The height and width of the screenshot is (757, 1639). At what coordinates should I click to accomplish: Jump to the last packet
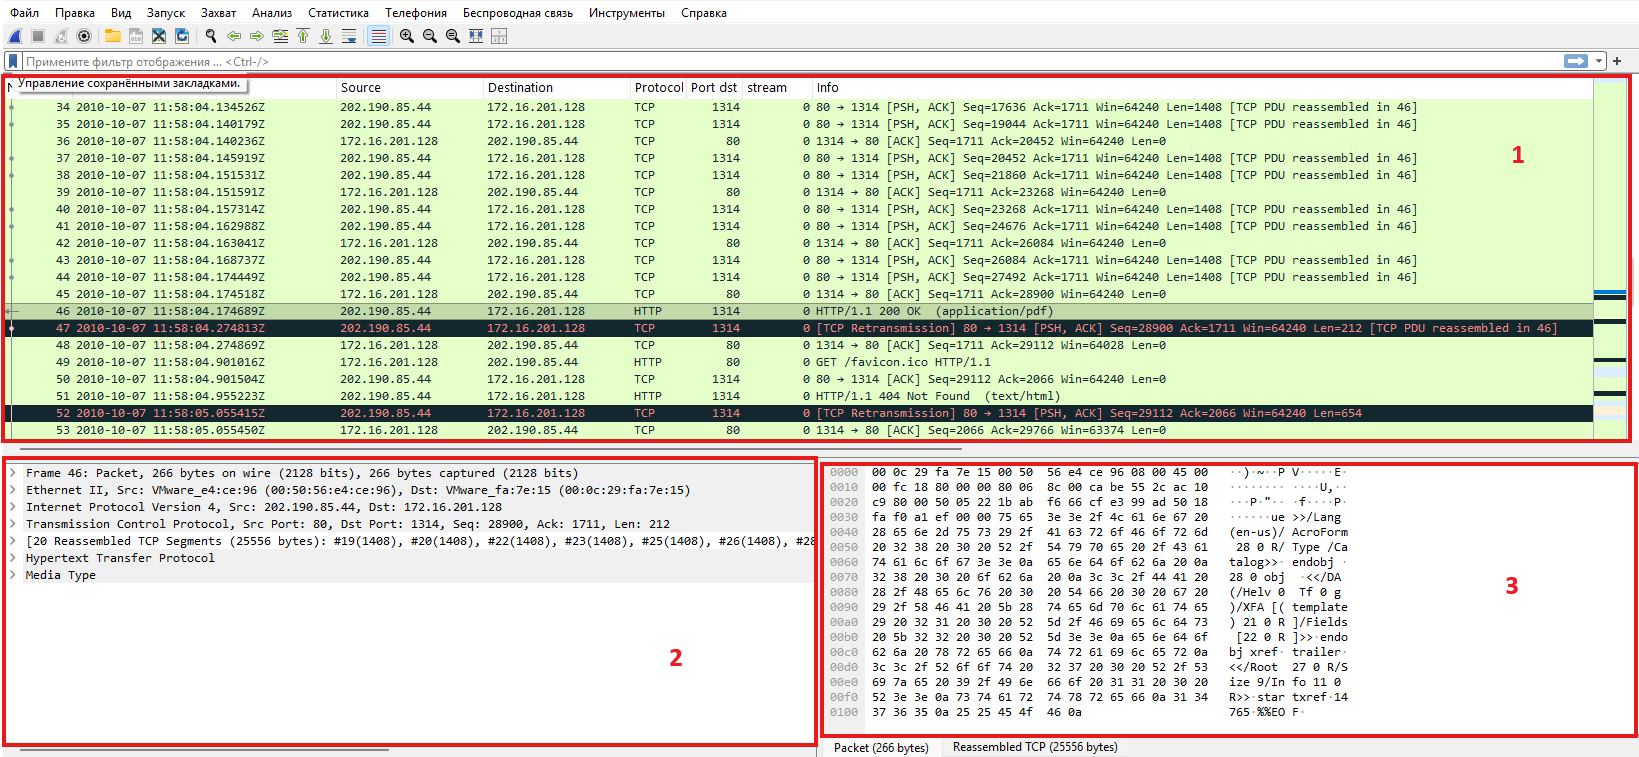[326, 36]
